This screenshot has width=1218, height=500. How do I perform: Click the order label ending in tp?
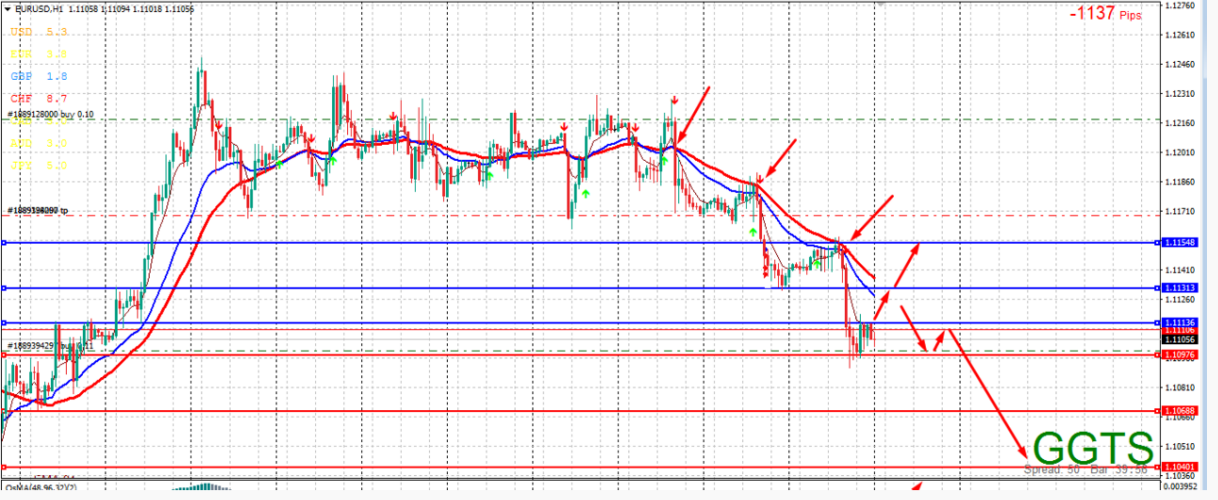coord(50,211)
